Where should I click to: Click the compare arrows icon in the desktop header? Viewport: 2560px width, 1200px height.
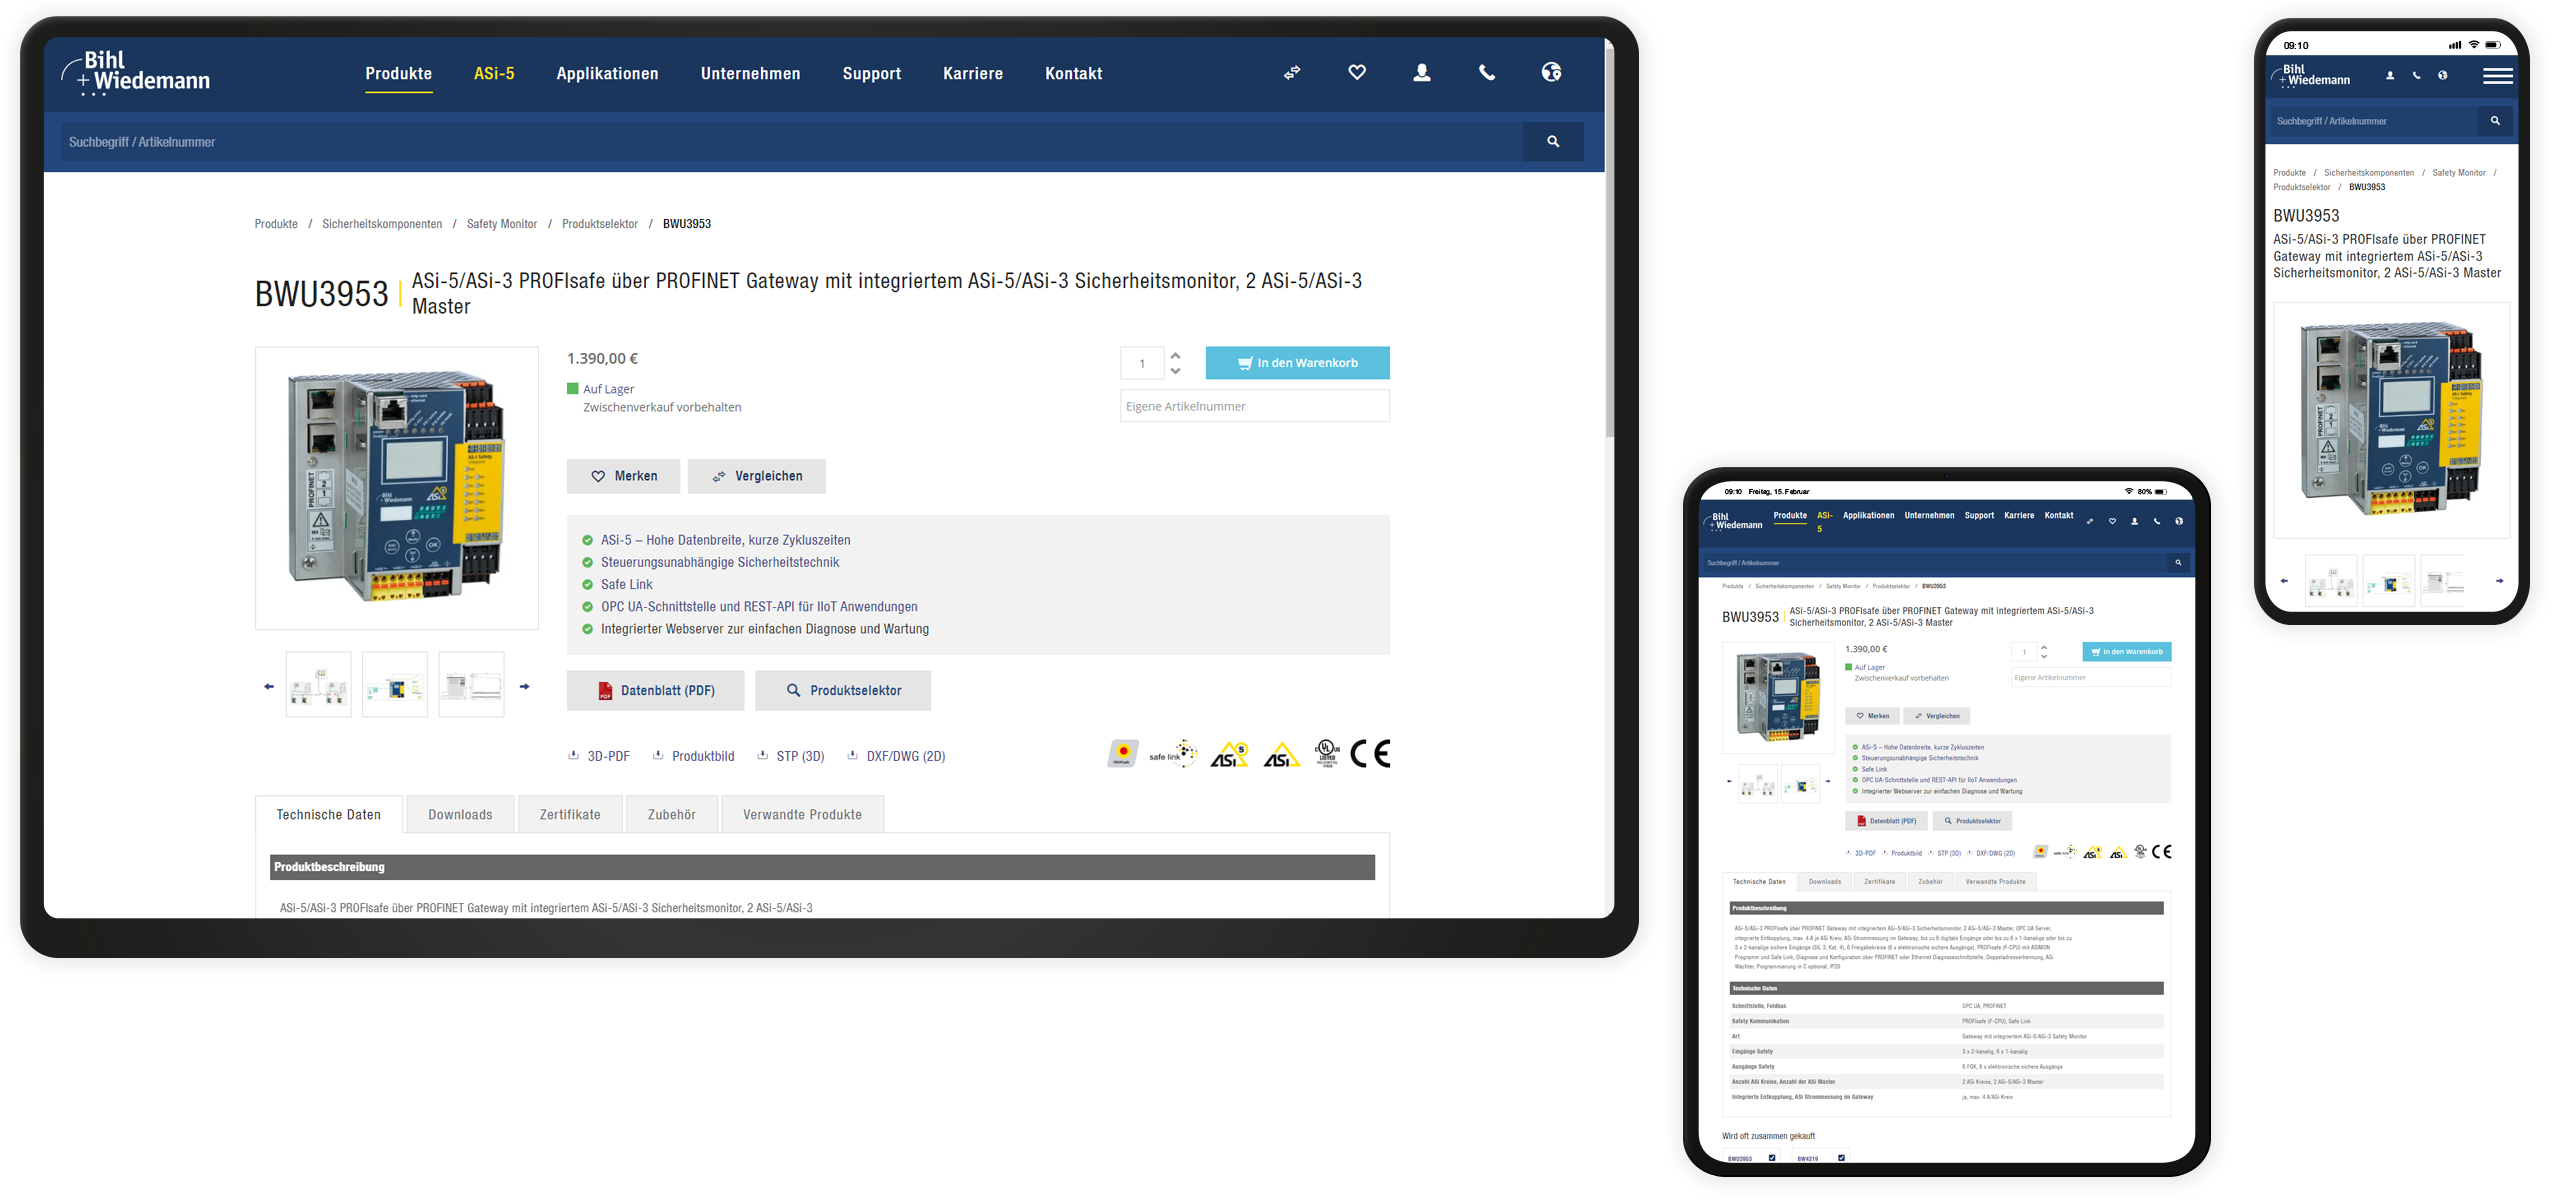tap(1292, 72)
